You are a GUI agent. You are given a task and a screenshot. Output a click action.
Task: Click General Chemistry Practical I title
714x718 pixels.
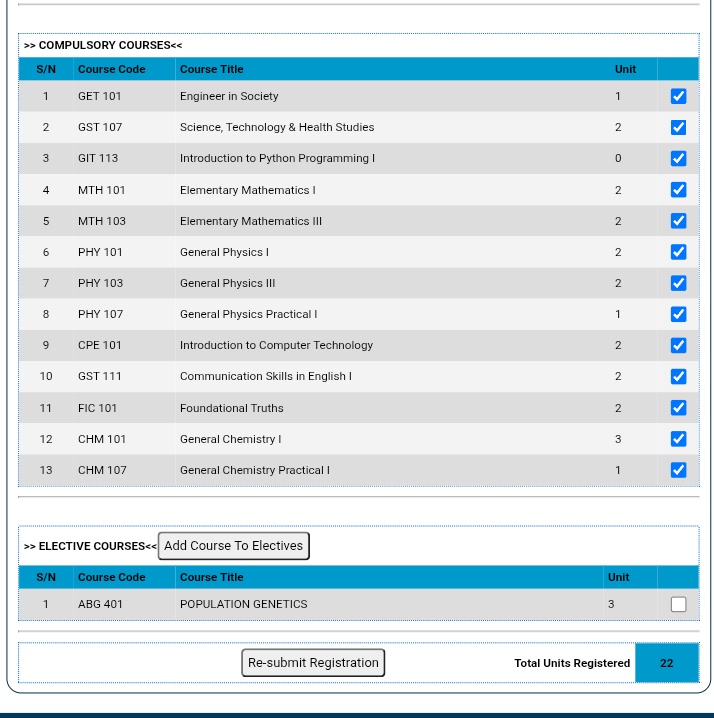tap(255, 470)
